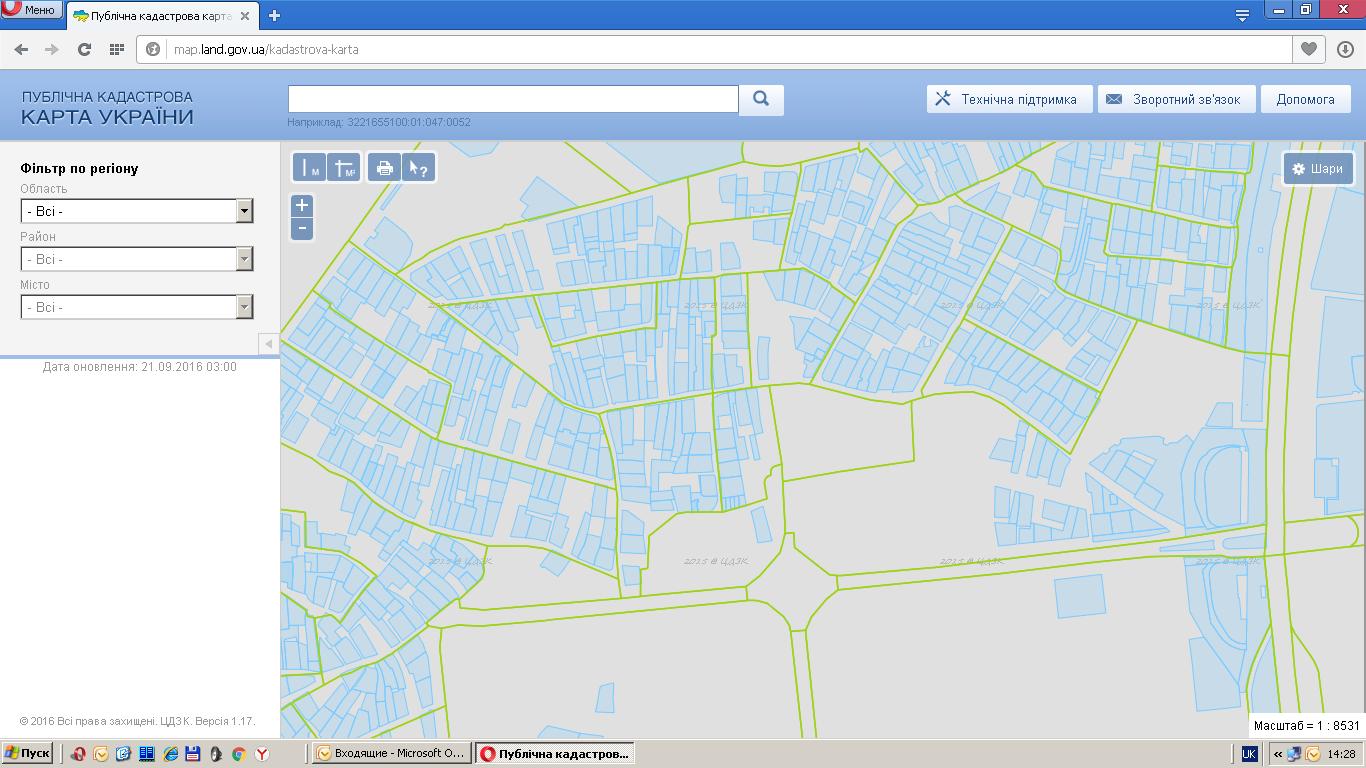Open the Шари layers panel
The image size is (1366, 768).
(x=1318, y=169)
